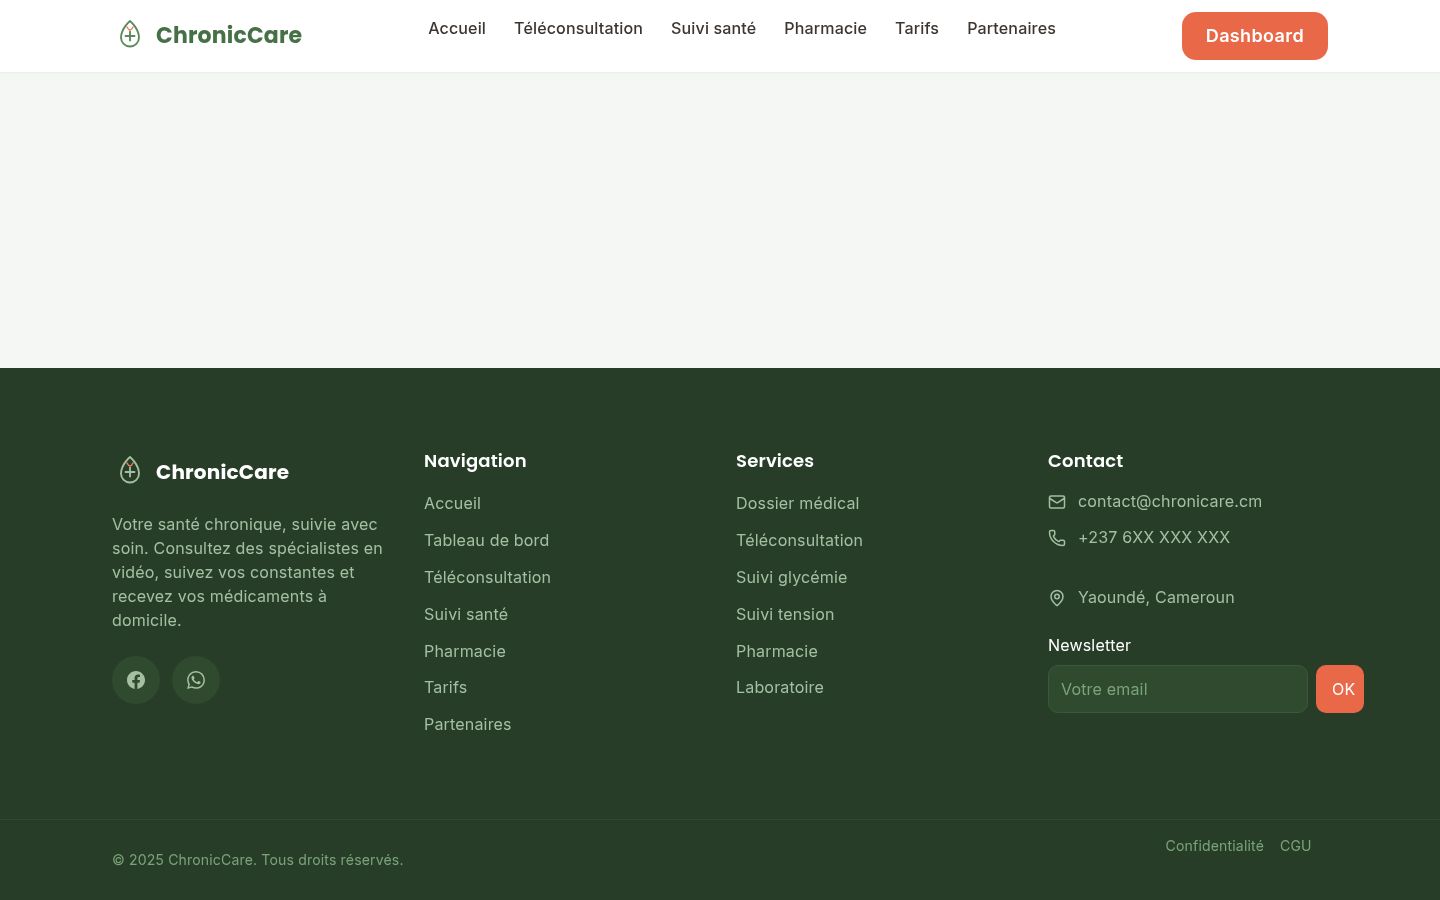The height and width of the screenshot is (900, 1440).
Task: Click the map pin icon beside Yaoundé
Action: (x=1057, y=598)
